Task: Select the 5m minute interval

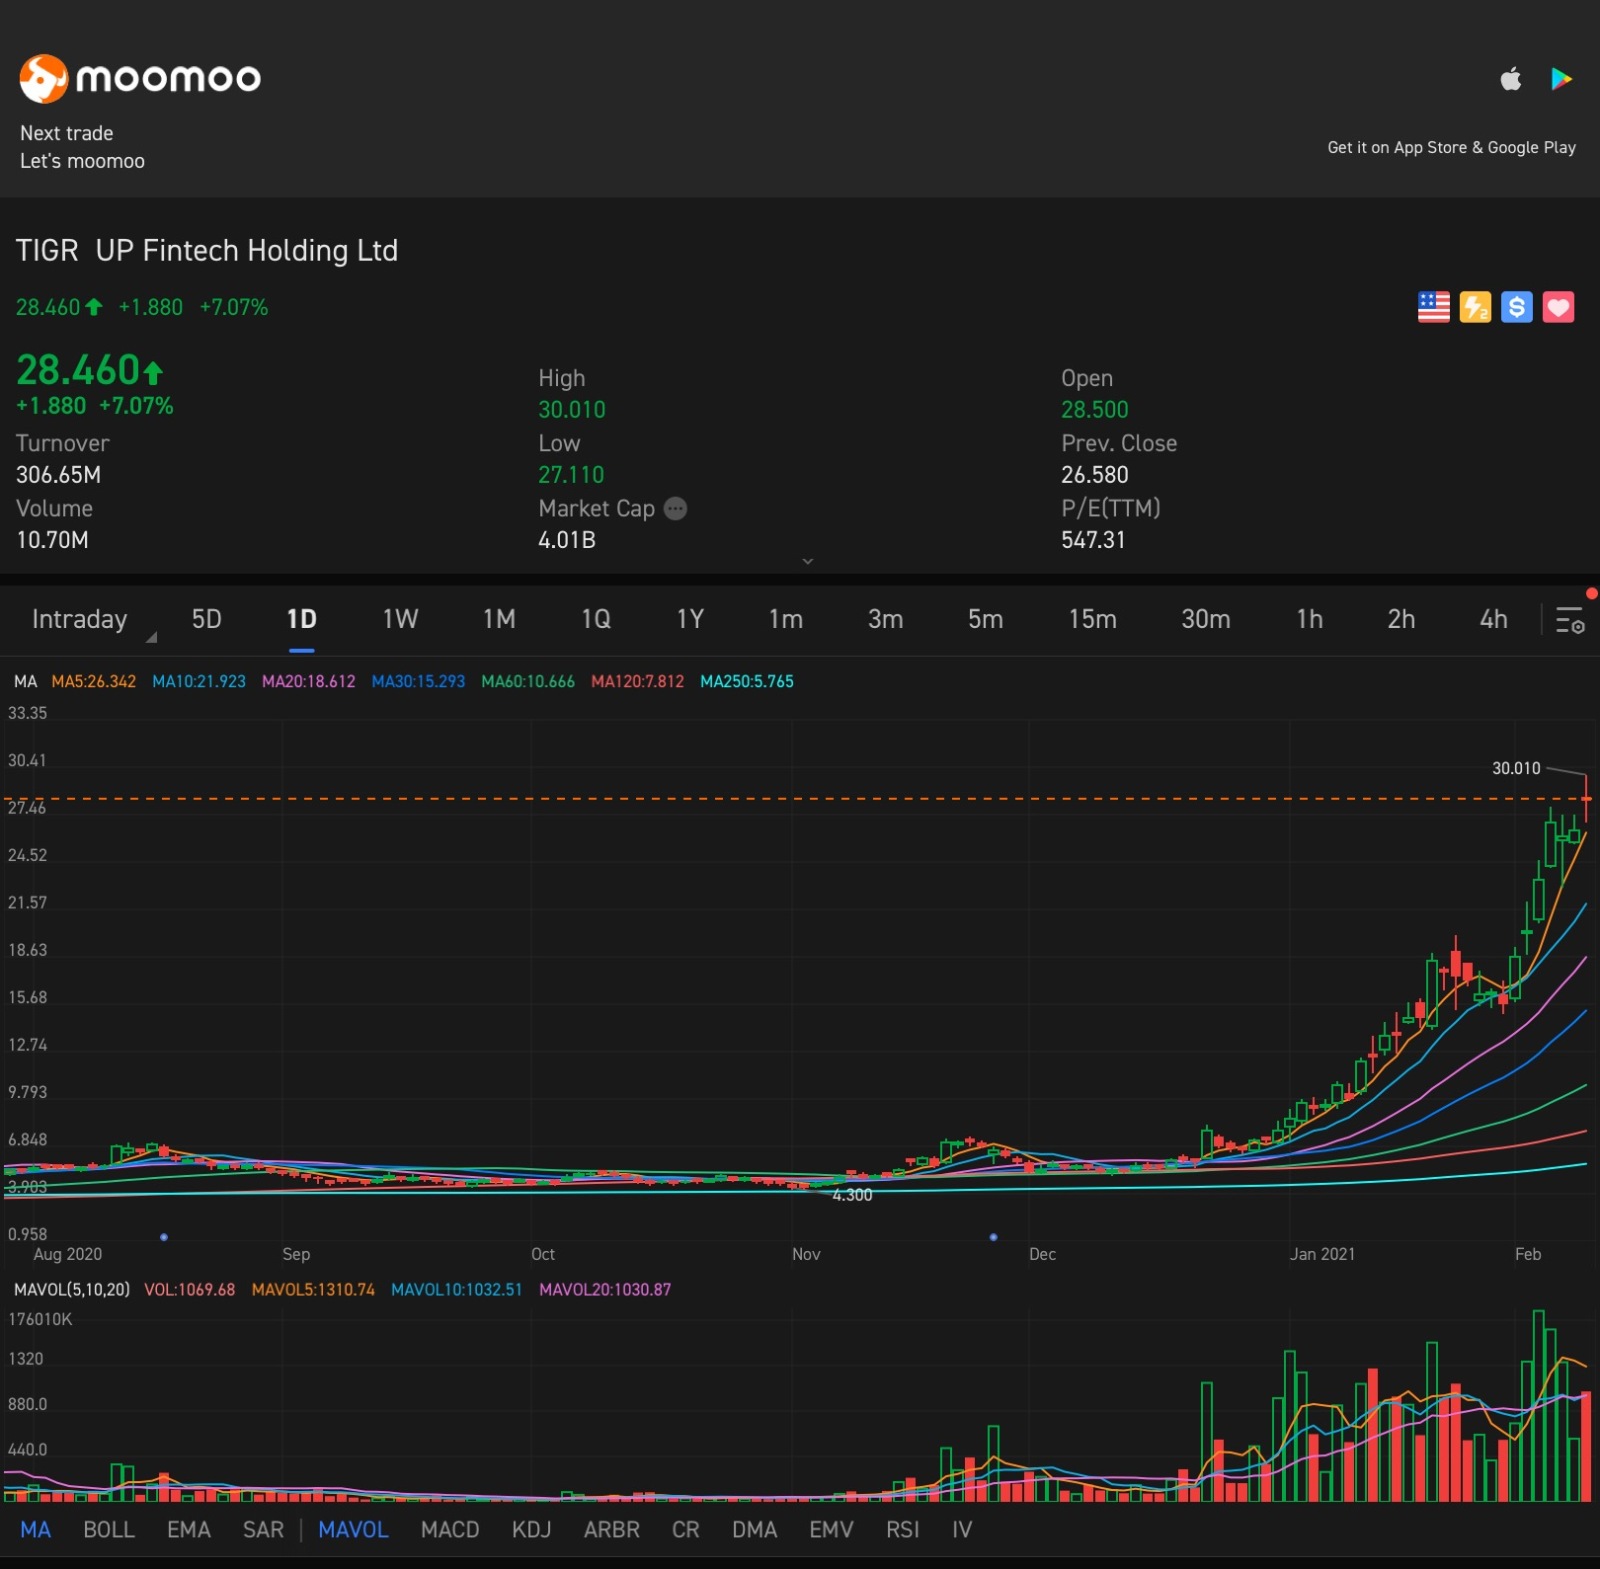Action: click(x=985, y=619)
